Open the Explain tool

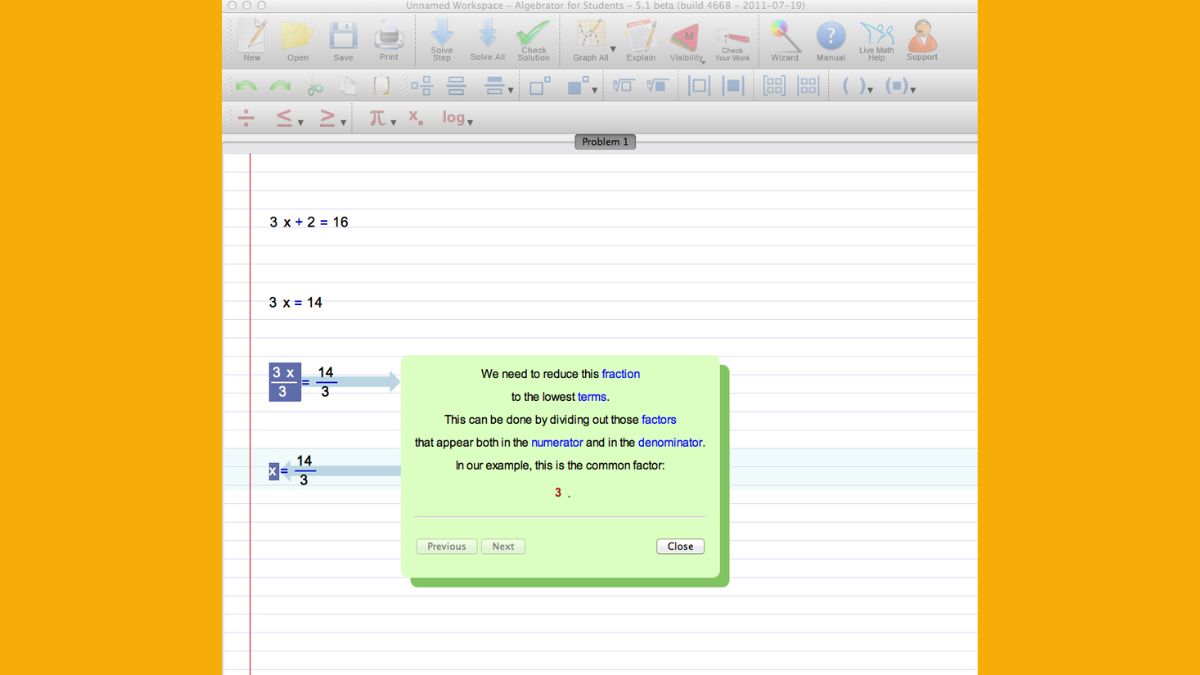point(640,39)
